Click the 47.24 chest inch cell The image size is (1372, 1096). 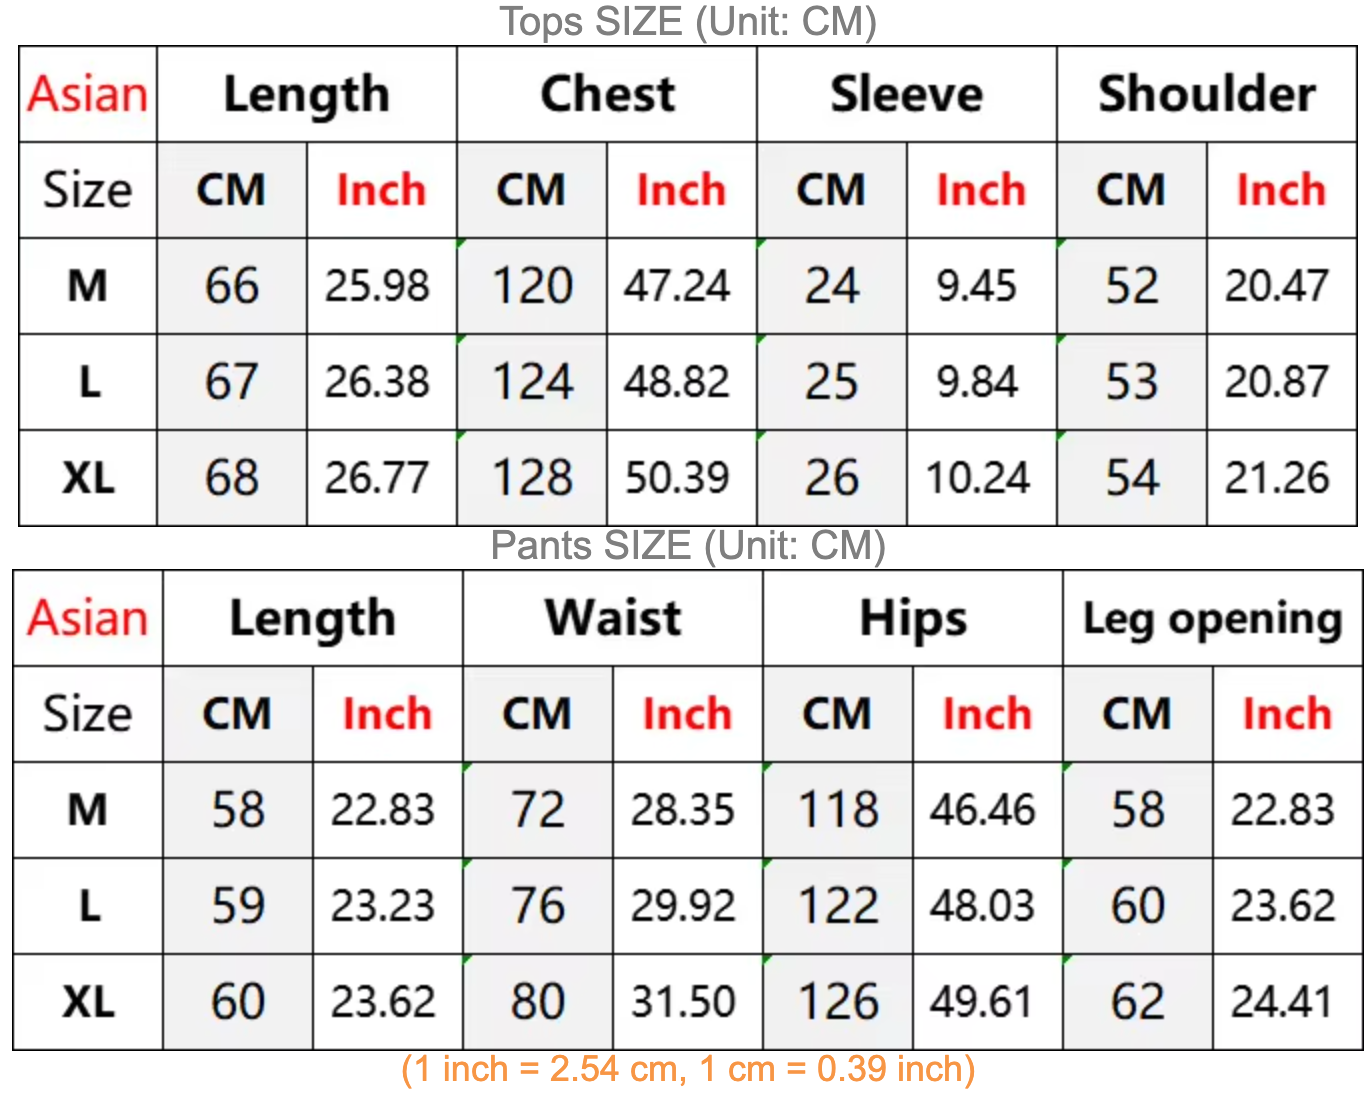[x=678, y=286]
